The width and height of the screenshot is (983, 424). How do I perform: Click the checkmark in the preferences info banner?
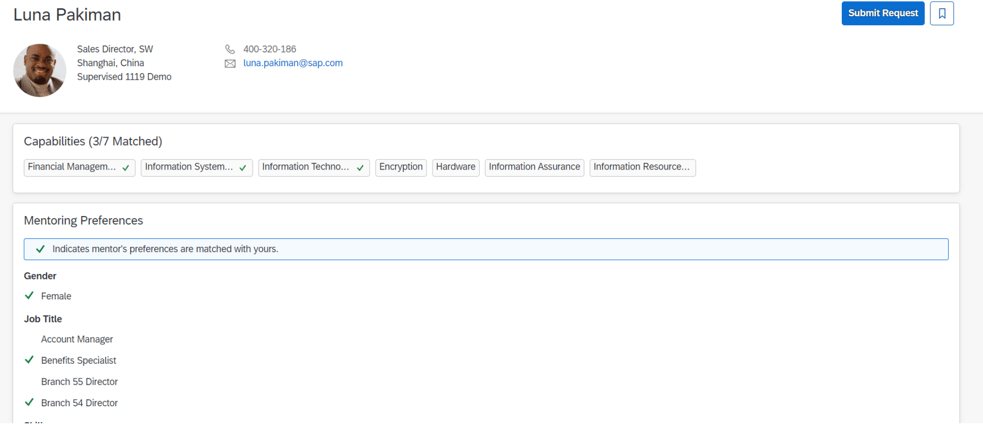click(x=40, y=249)
